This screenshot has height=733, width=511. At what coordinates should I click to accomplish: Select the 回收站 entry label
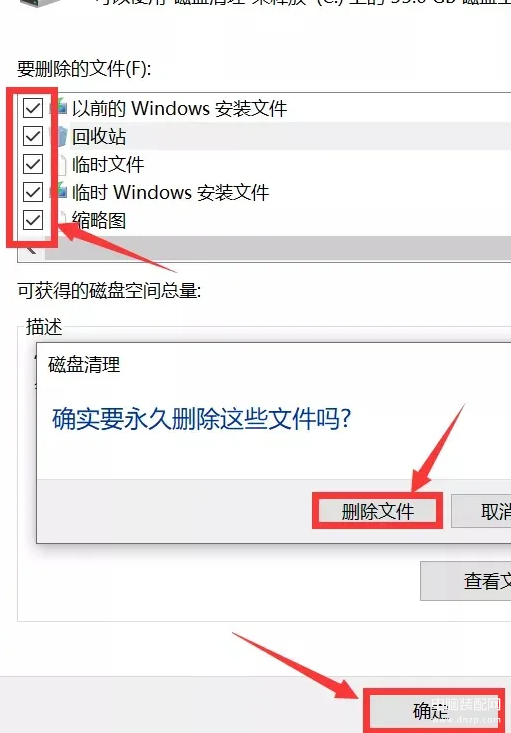point(99,136)
